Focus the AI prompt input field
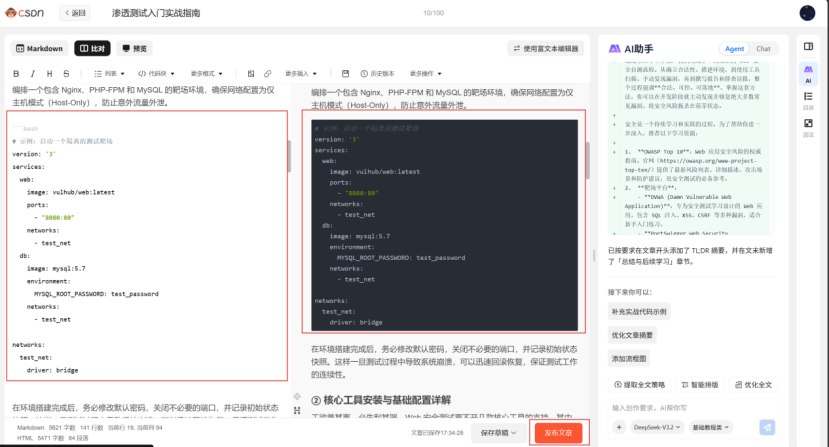Screen dimensions: 829x447 pyautogui.click(x=692, y=408)
